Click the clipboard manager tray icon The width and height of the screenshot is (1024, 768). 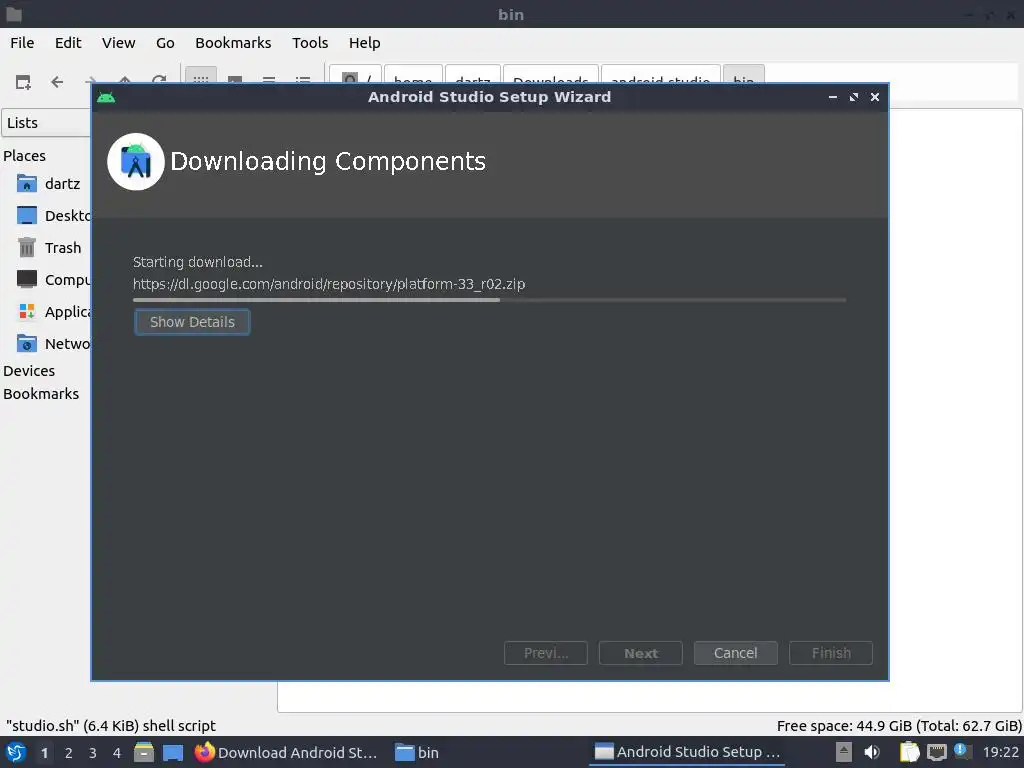[909, 752]
